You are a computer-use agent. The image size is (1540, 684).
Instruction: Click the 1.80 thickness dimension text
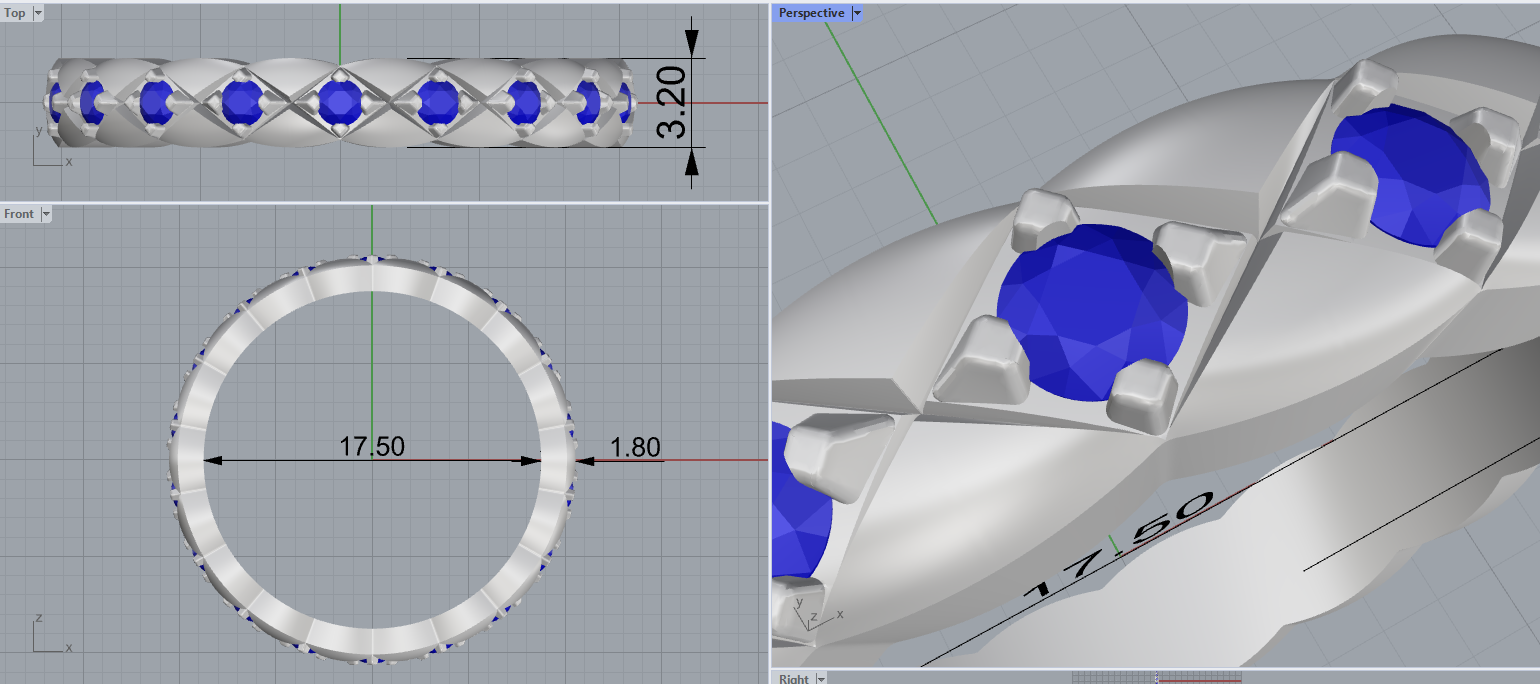(x=635, y=447)
